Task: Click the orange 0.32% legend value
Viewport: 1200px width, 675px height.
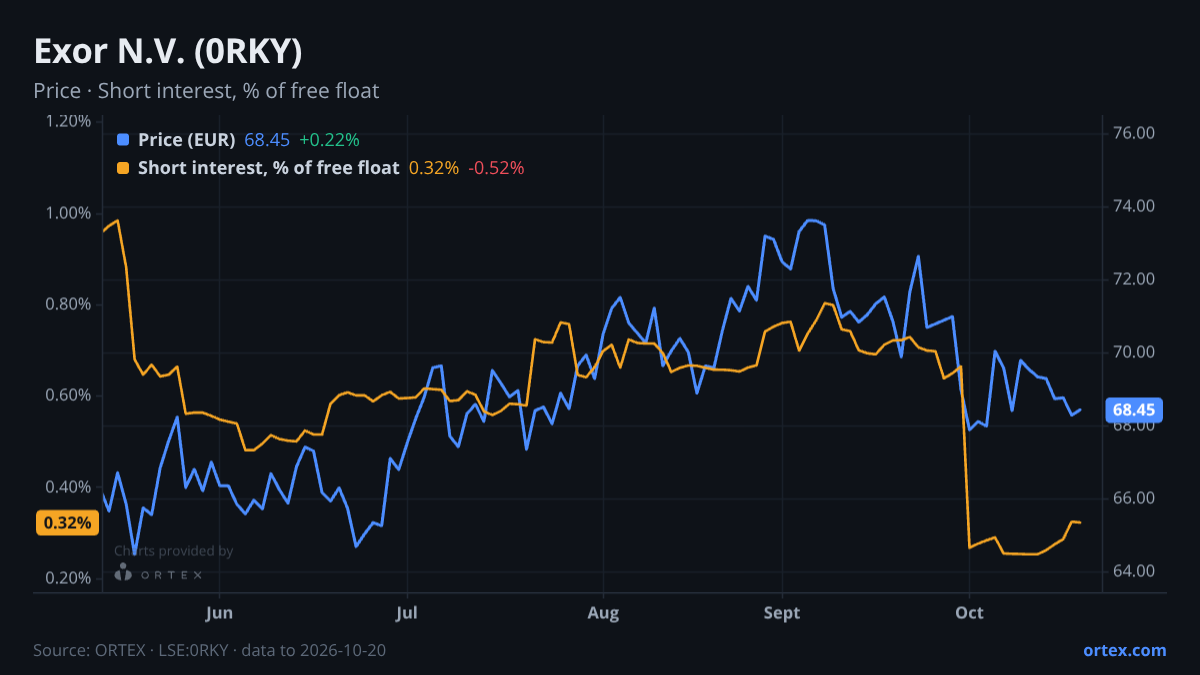Action: [434, 168]
